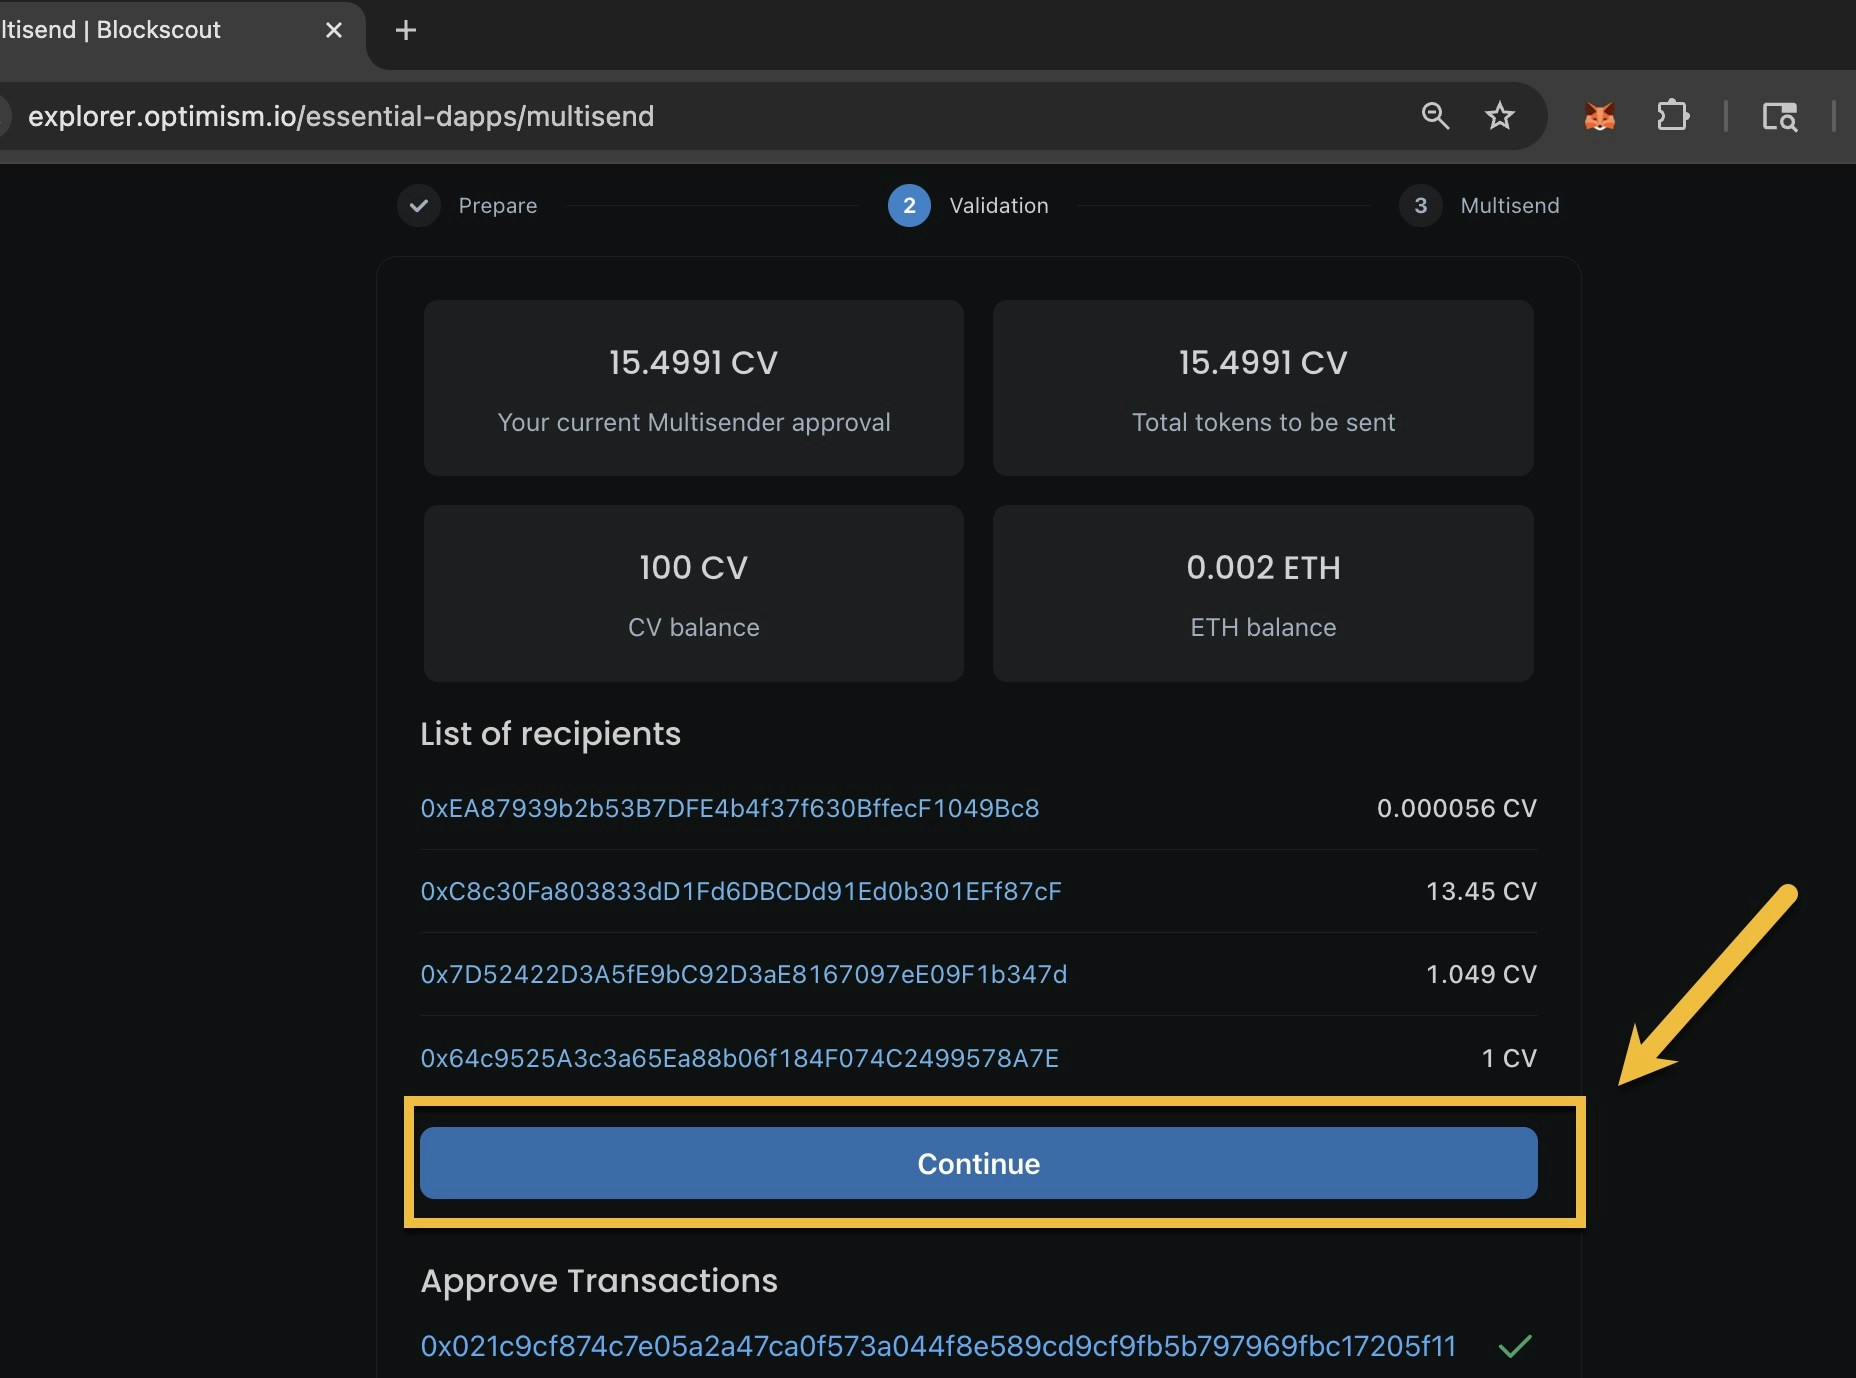The width and height of the screenshot is (1856, 1378).
Task: Open a new browser tab with plus button
Action: click(x=405, y=30)
